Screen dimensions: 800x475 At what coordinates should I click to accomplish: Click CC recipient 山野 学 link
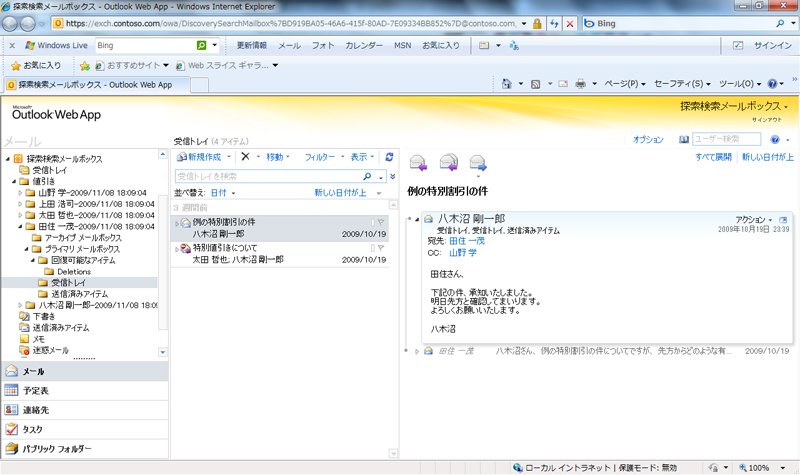(463, 253)
